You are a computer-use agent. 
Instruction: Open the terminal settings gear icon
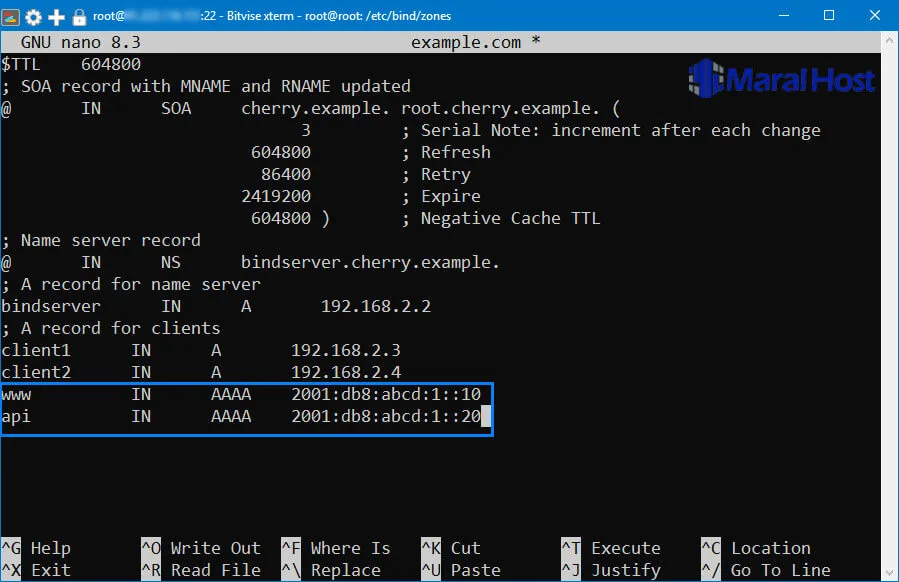coord(32,15)
